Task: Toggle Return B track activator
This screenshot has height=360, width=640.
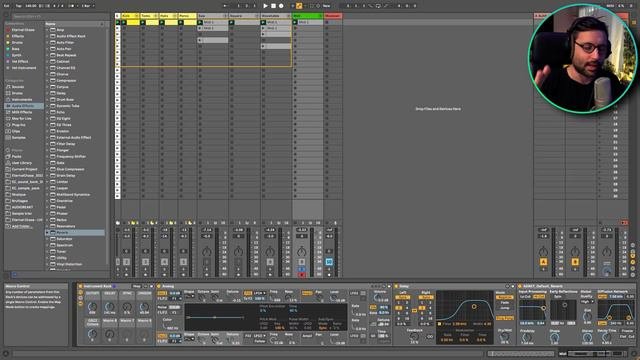Action: (x=575, y=262)
